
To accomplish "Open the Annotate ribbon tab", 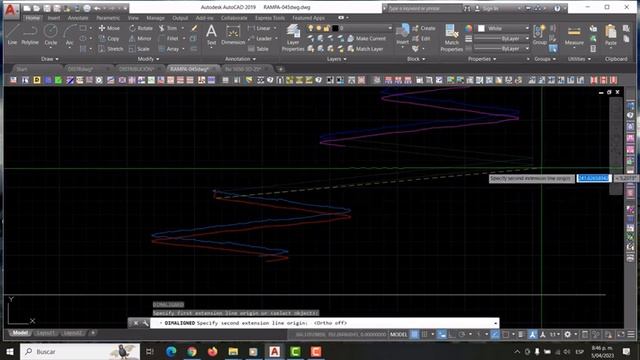I will [x=78, y=18].
